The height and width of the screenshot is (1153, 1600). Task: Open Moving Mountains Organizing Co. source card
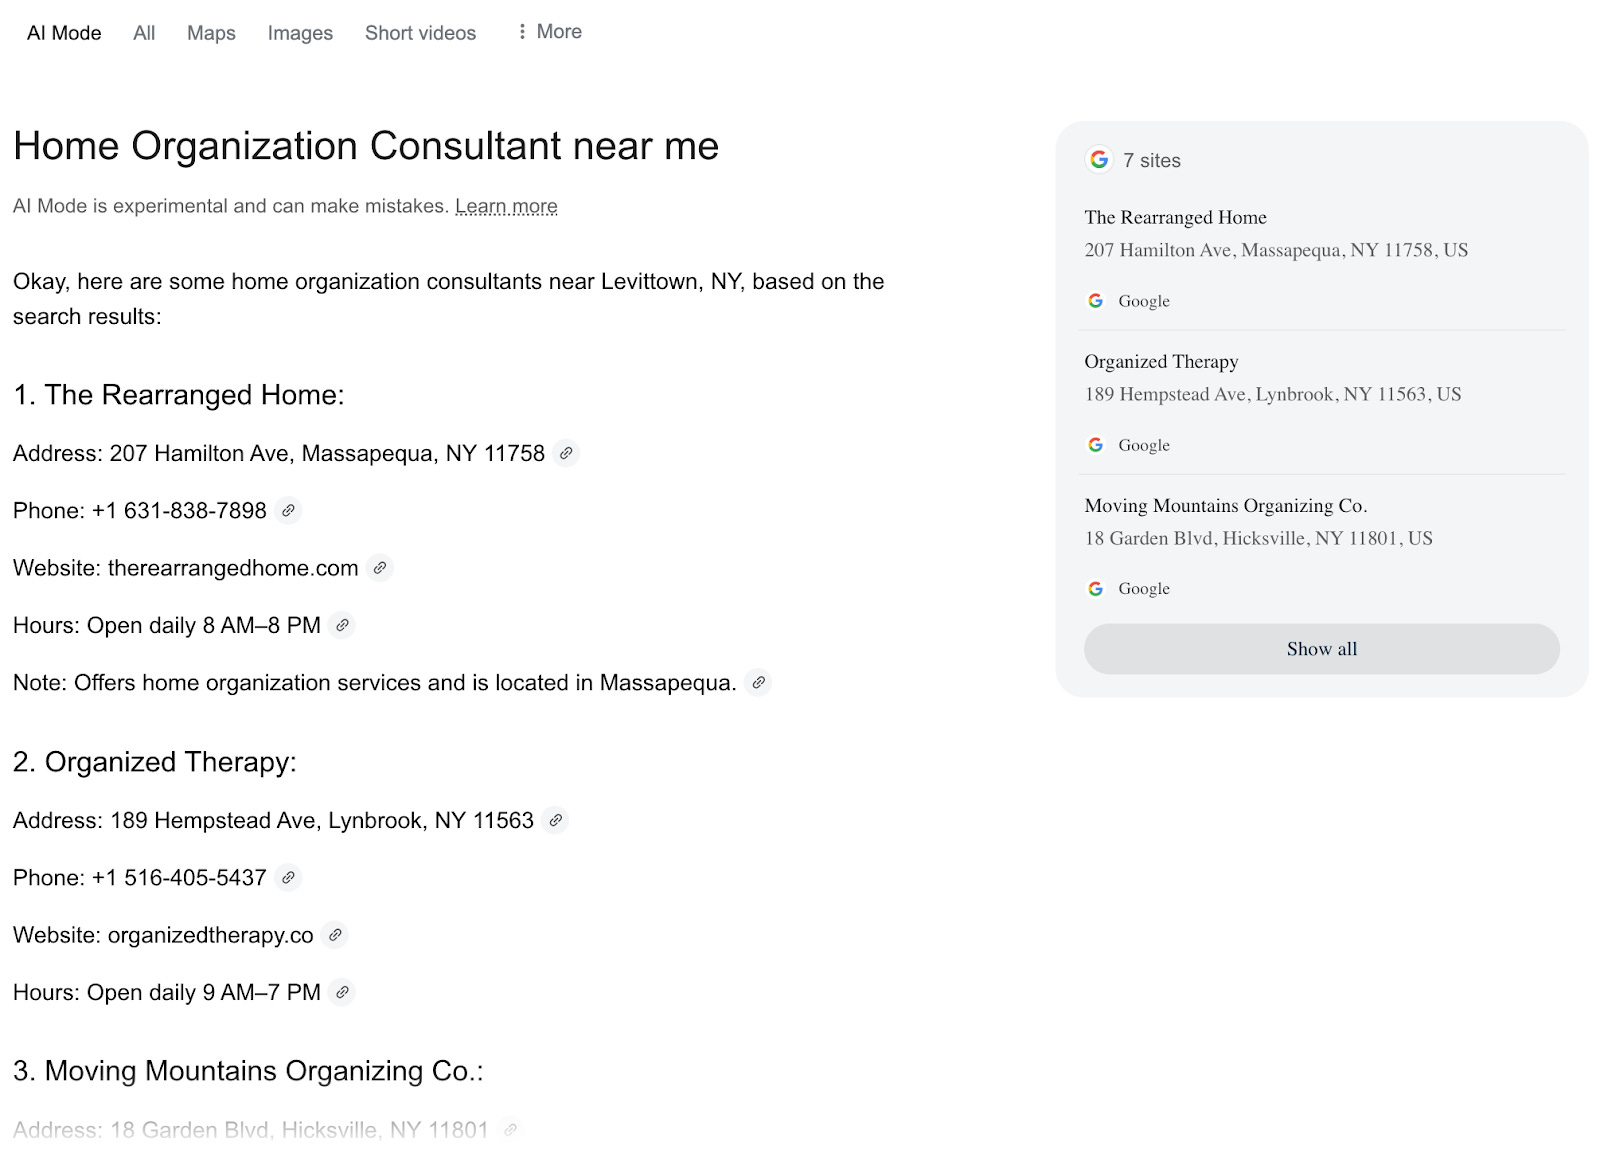tap(1226, 505)
